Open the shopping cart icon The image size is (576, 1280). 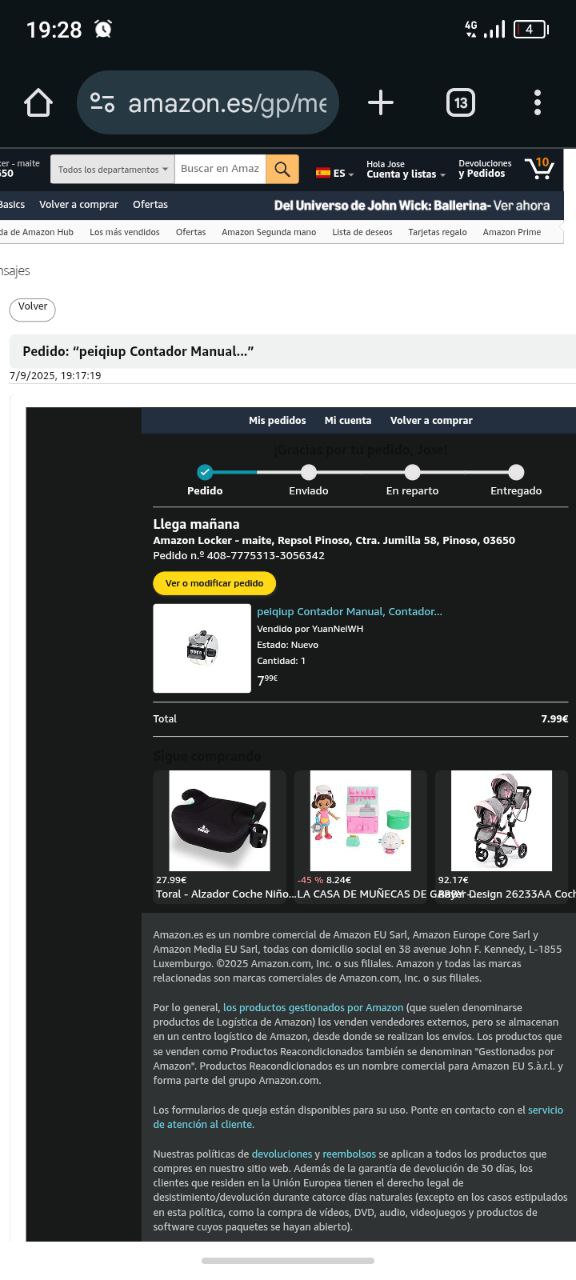[540, 167]
